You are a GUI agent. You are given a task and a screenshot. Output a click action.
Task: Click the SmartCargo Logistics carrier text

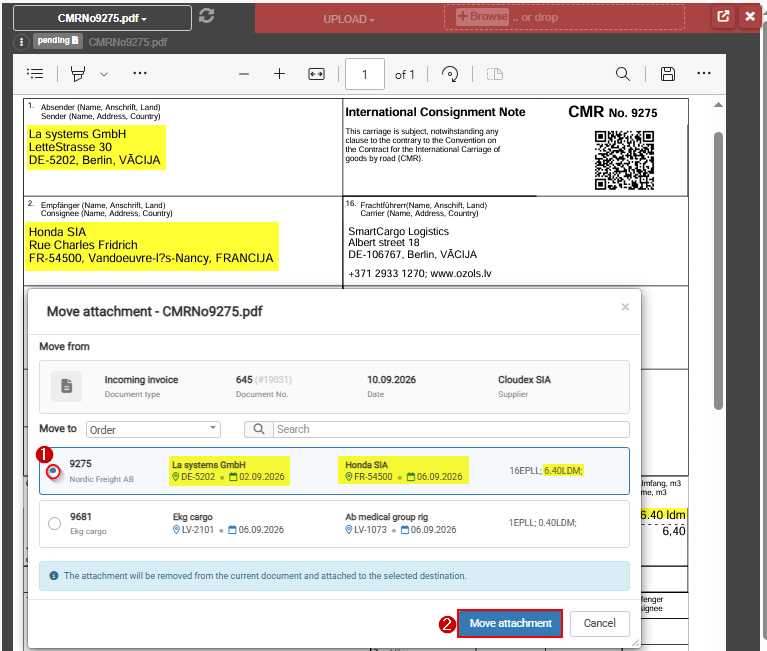[398, 231]
